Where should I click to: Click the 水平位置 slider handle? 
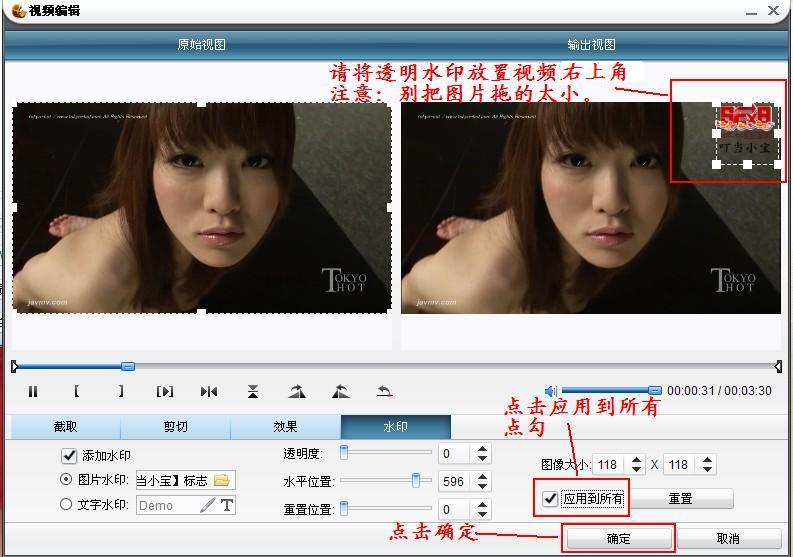point(416,480)
